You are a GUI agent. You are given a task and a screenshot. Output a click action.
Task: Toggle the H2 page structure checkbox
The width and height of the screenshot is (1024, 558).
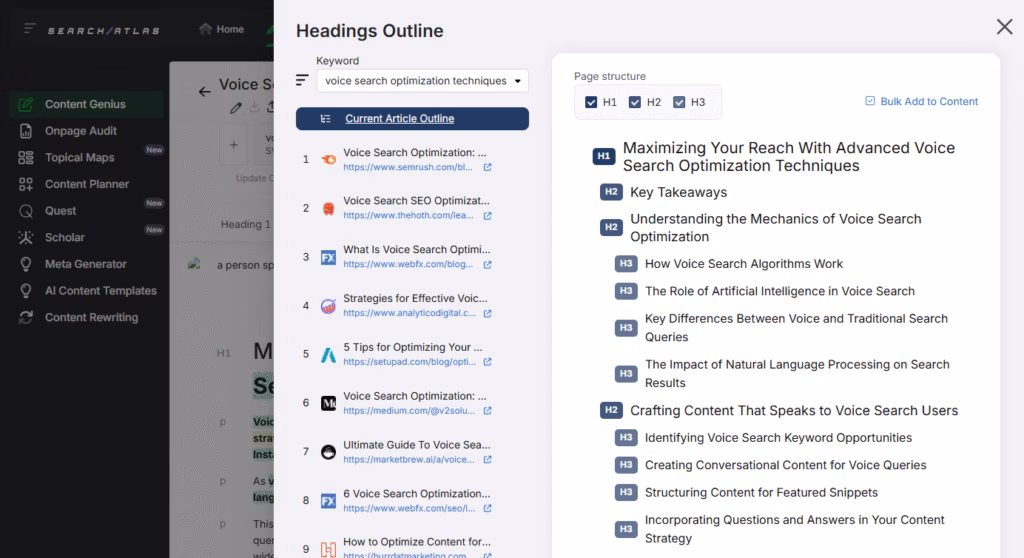tap(635, 102)
